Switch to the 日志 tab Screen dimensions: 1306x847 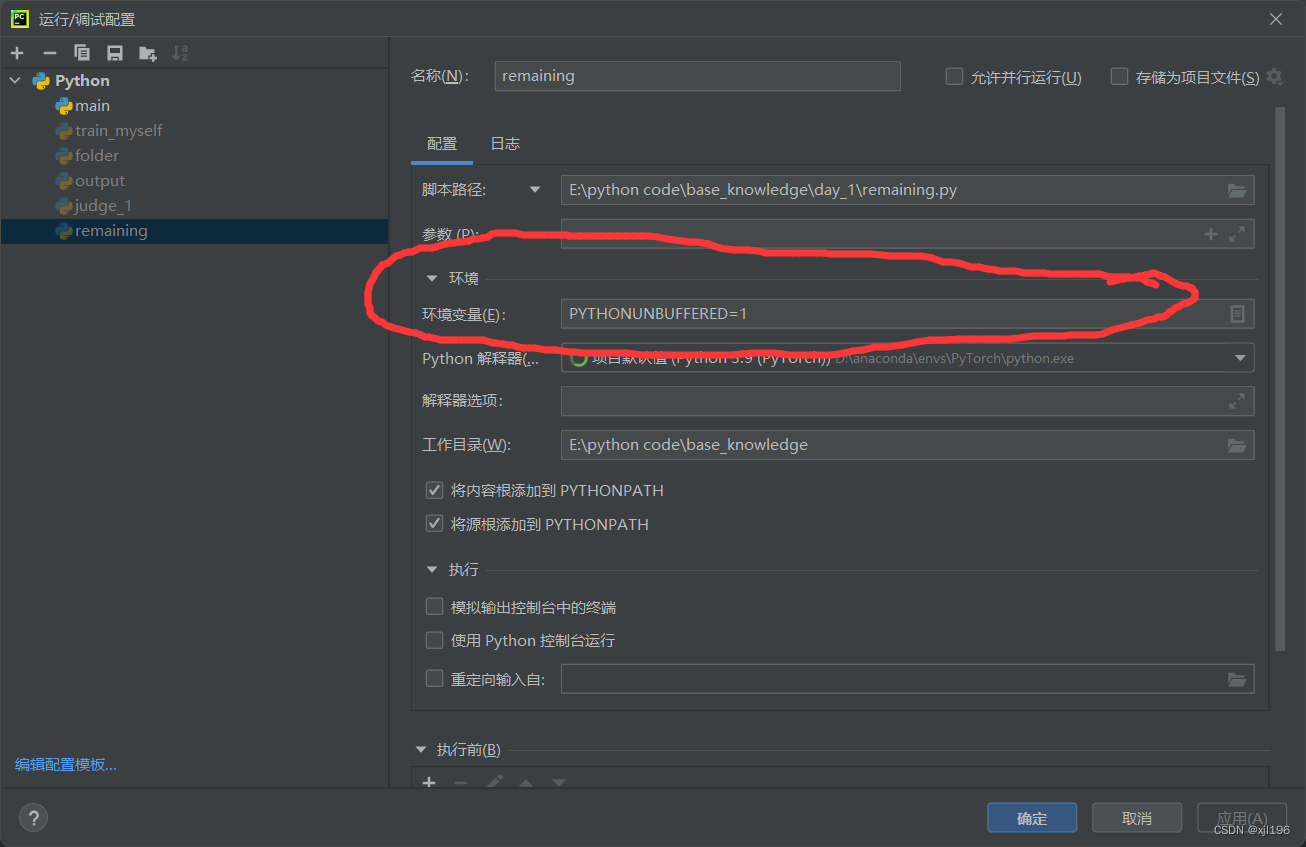tap(505, 144)
